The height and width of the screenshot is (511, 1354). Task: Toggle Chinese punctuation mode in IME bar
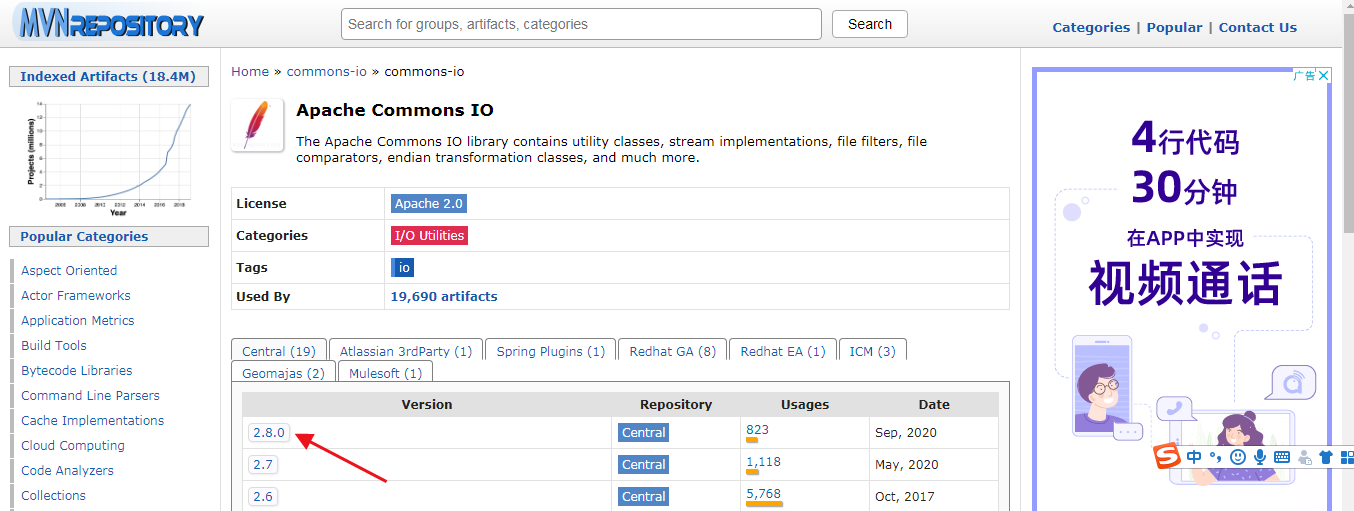click(x=1216, y=457)
